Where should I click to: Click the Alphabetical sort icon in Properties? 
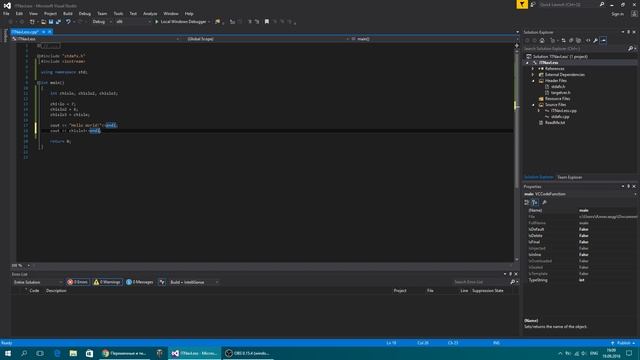tap(535, 202)
